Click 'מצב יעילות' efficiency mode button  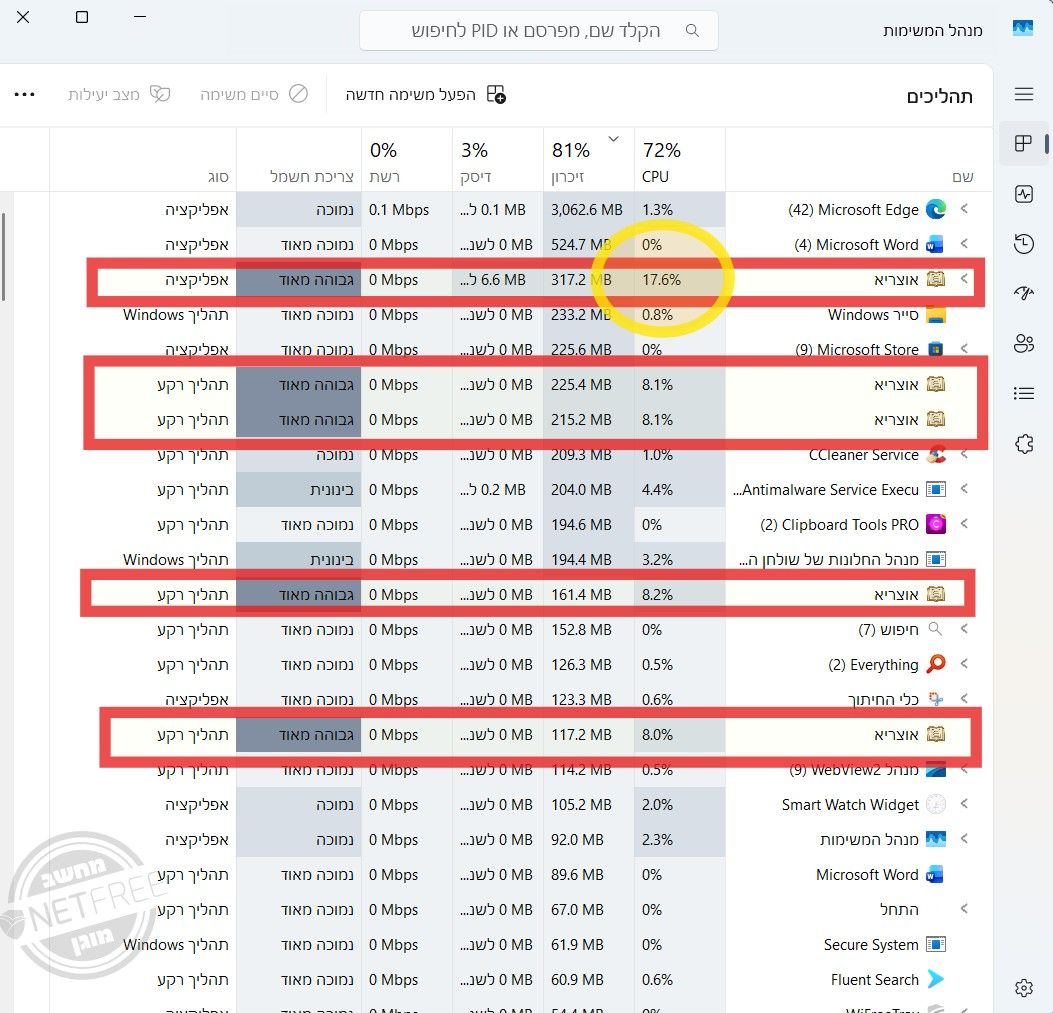click(x=119, y=94)
